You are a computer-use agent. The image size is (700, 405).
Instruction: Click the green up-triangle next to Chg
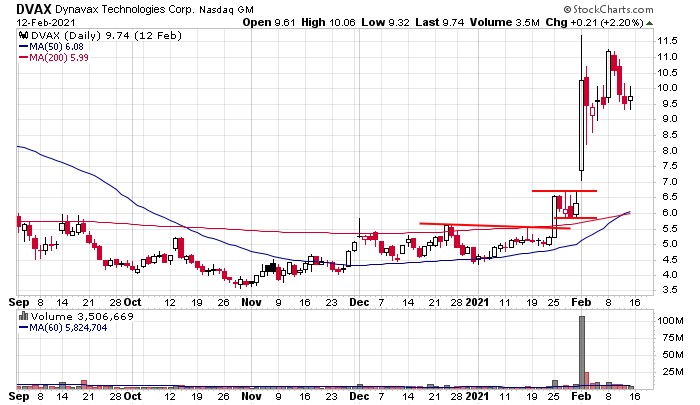[649, 22]
